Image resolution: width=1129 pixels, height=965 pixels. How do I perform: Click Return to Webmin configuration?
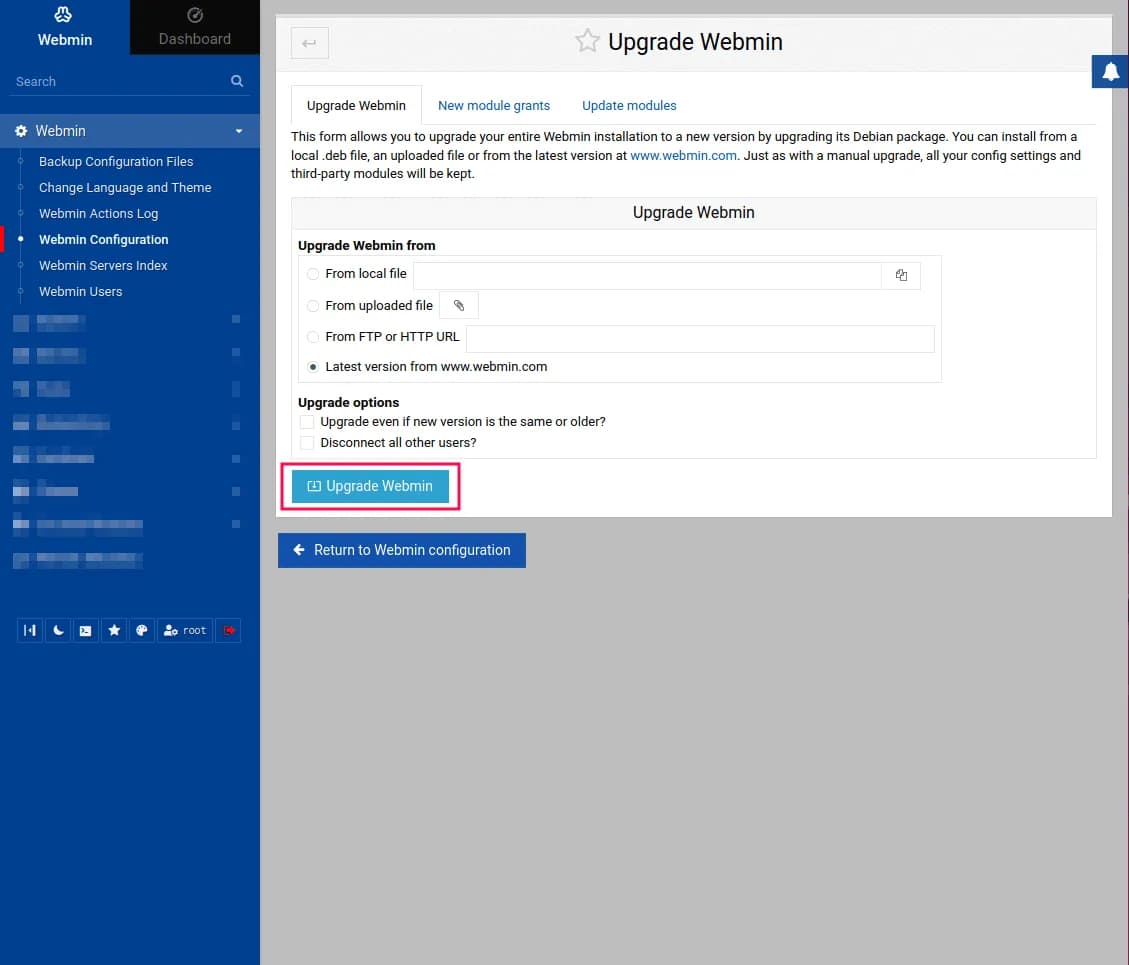pyautogui.click(x=402, y=550)
